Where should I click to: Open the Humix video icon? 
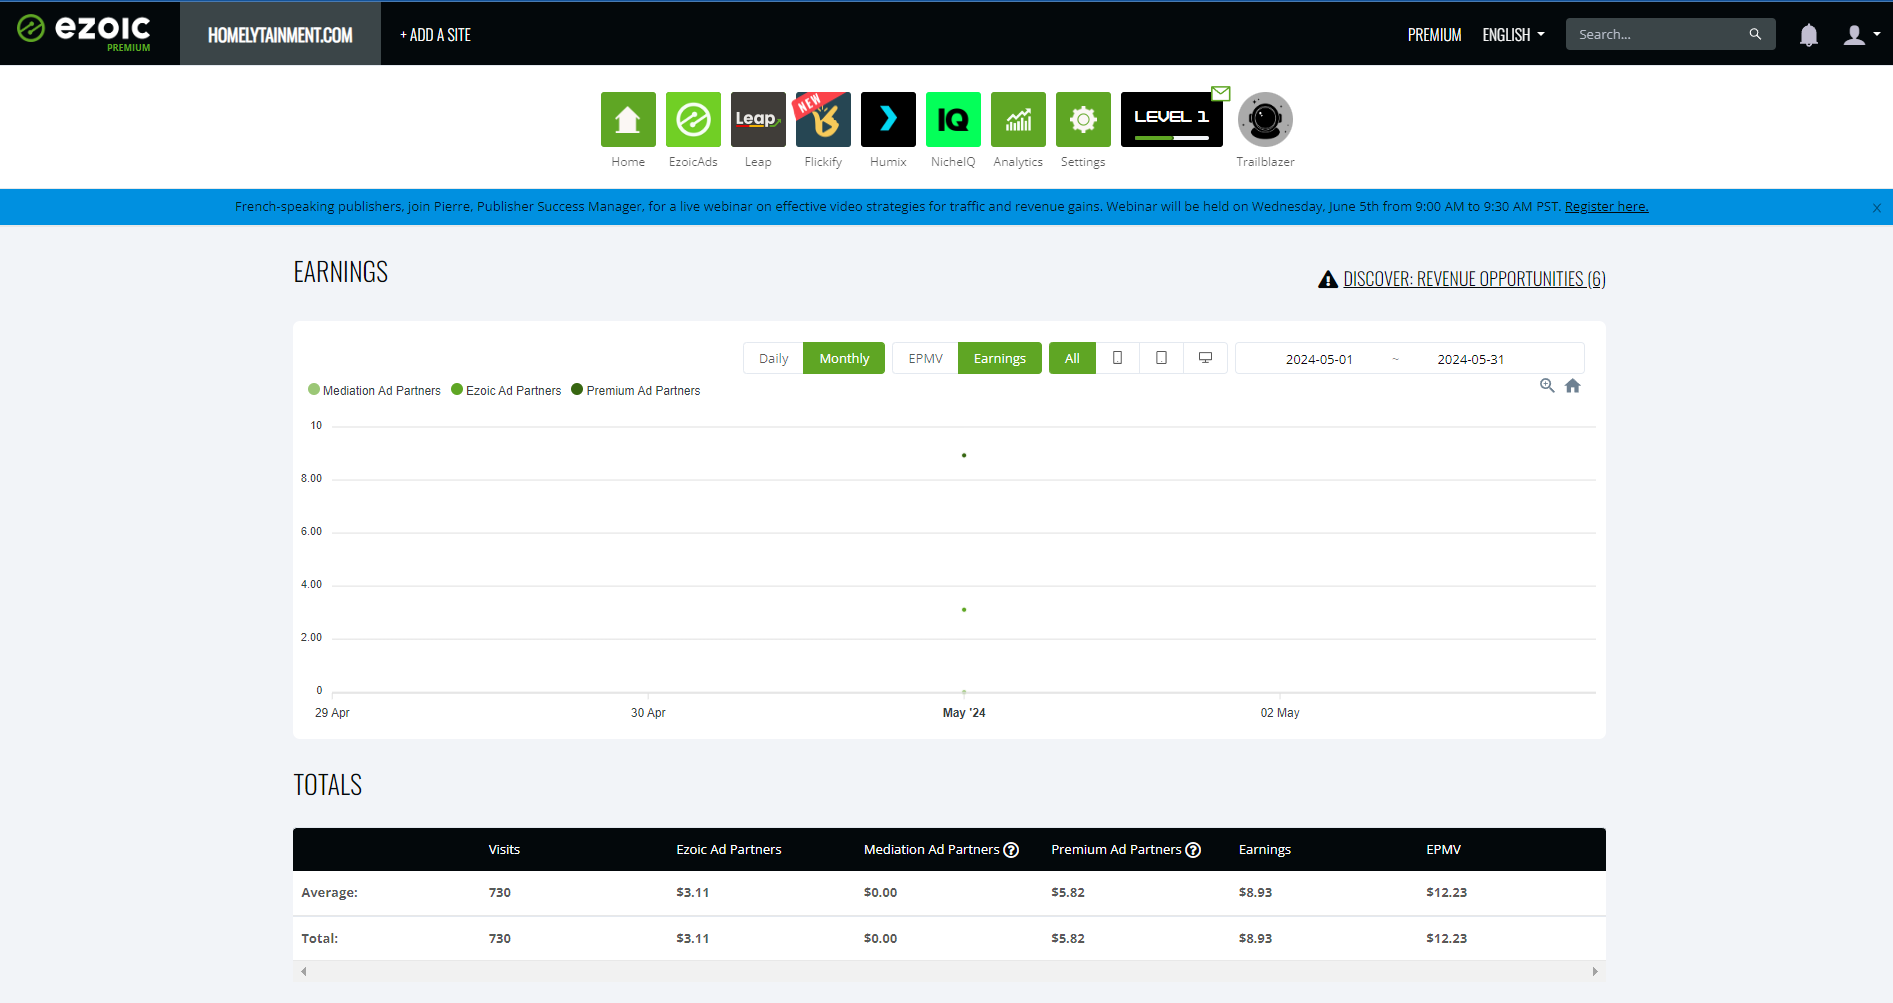888,119
